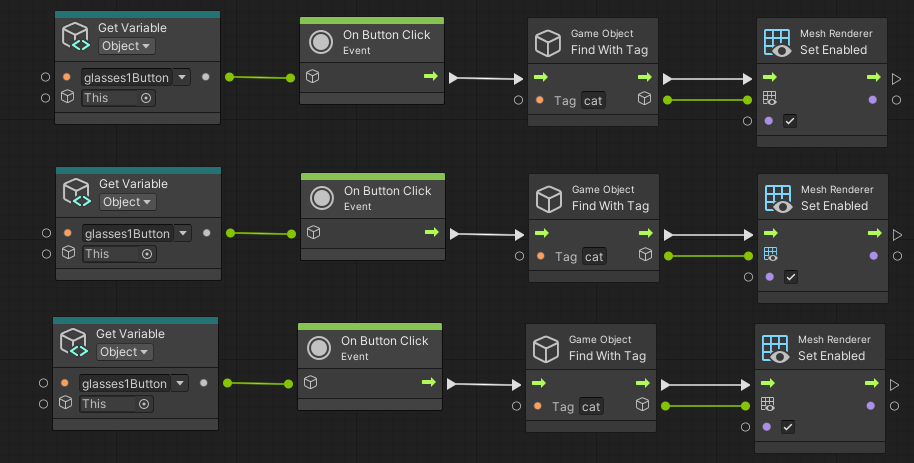The width and height of the screenshot is (914, 463).
Task: Click the middle row On Button Click event icon
Action: click(x=322, y=198)
